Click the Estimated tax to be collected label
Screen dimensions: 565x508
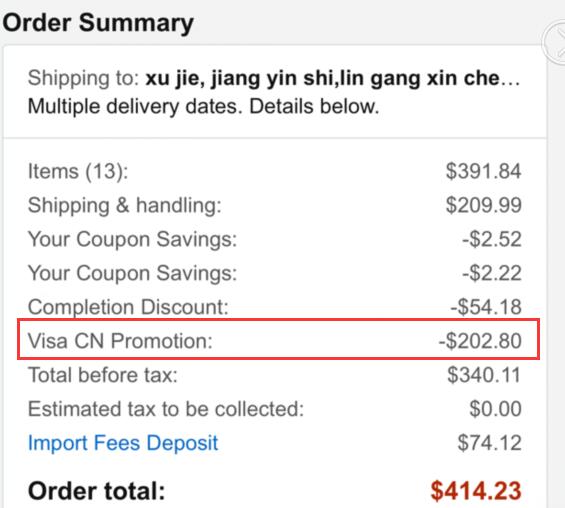(x=166, y=409)
